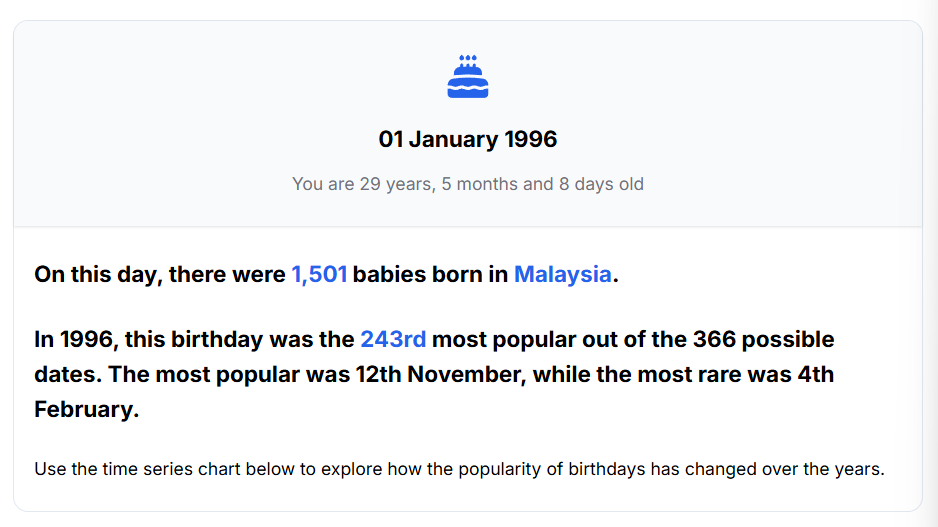Screen dimensions: 938x527
Task: Click the phrase "changed over the years"
Action: (798, 468)
